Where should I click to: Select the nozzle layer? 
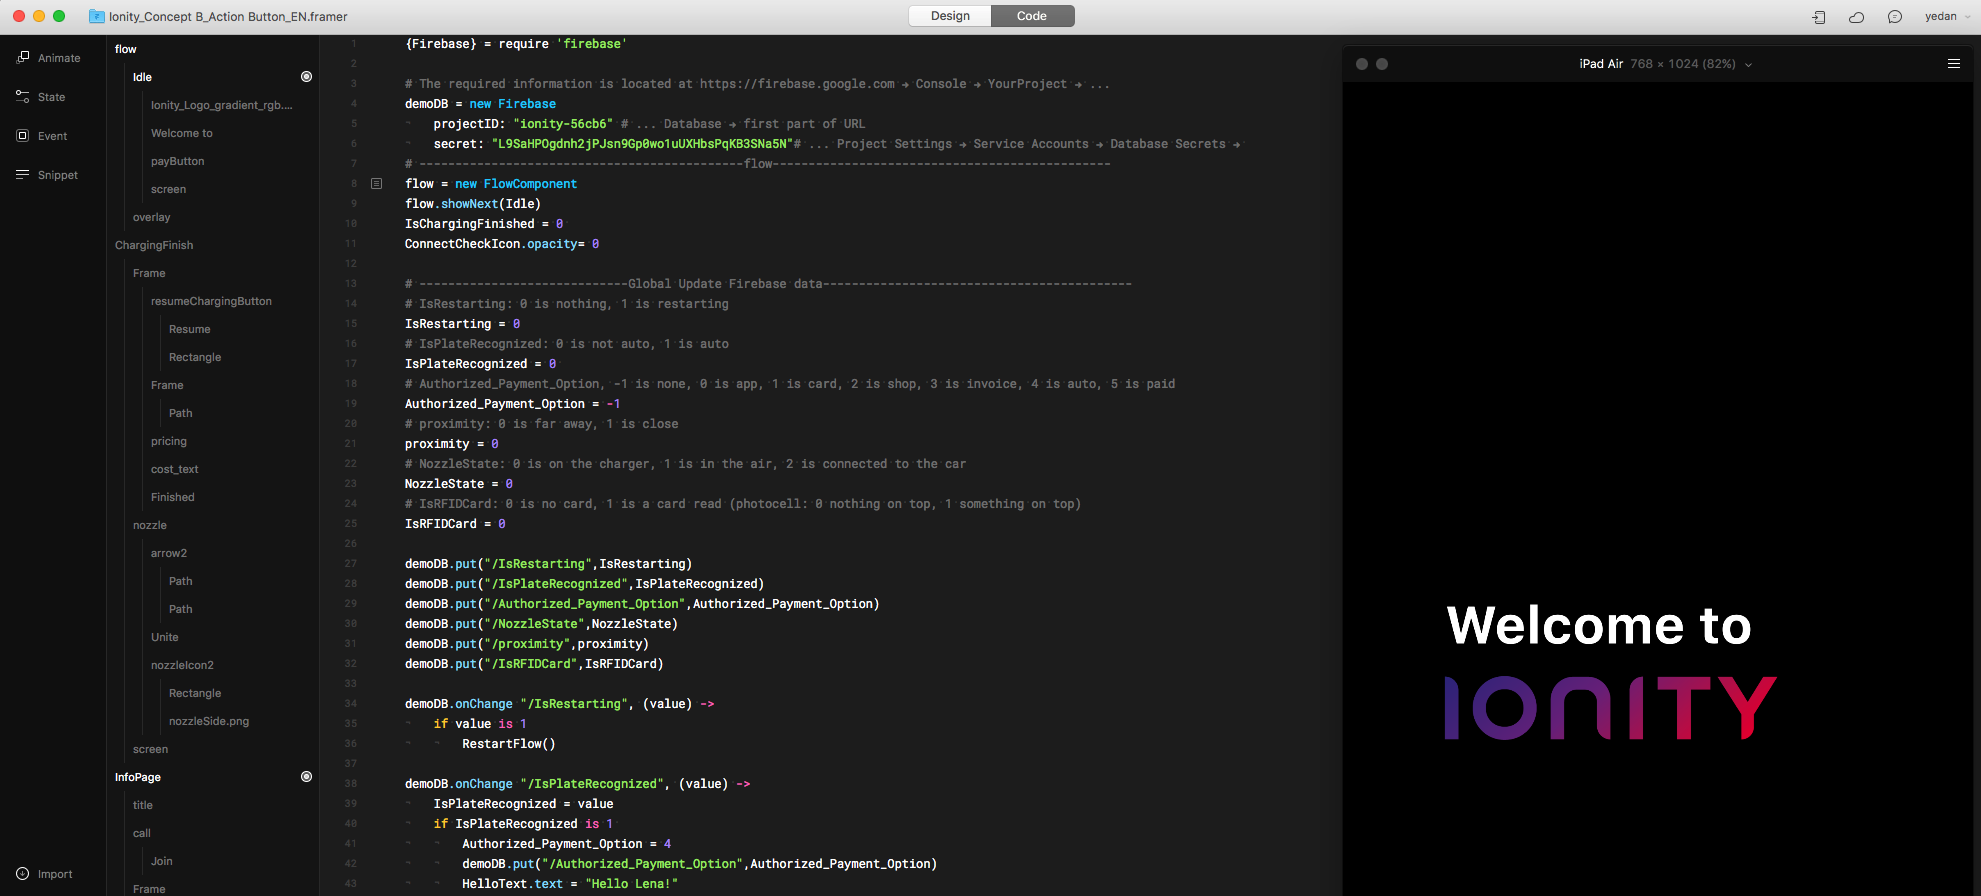150,525
